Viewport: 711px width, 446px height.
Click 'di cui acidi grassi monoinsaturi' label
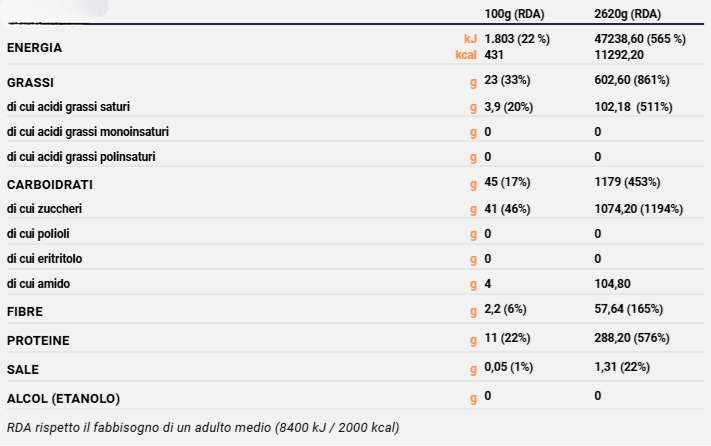point(88,131)
